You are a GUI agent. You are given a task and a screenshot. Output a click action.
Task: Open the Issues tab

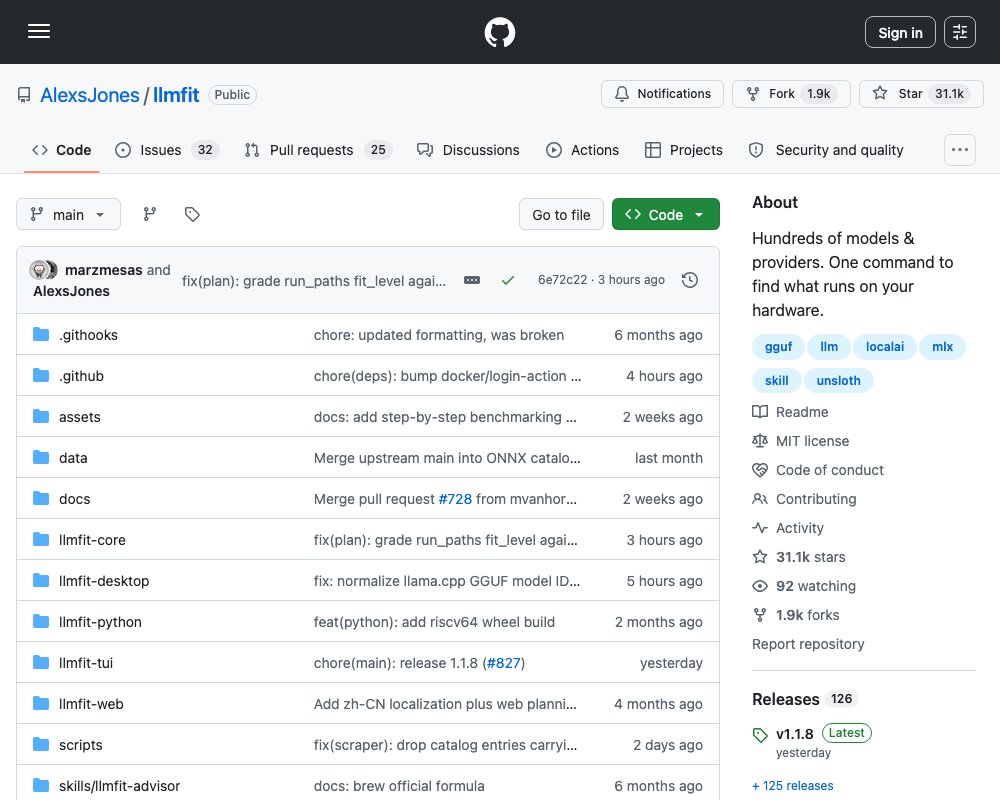coord(166,150)
